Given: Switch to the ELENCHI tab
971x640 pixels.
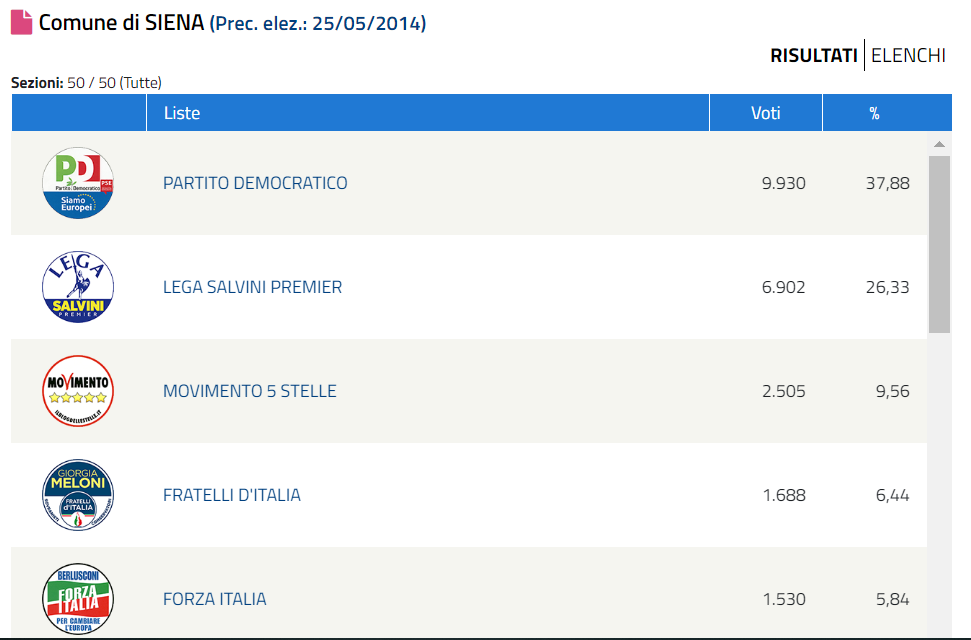Looking at the screenshot, I should [908, 56].
